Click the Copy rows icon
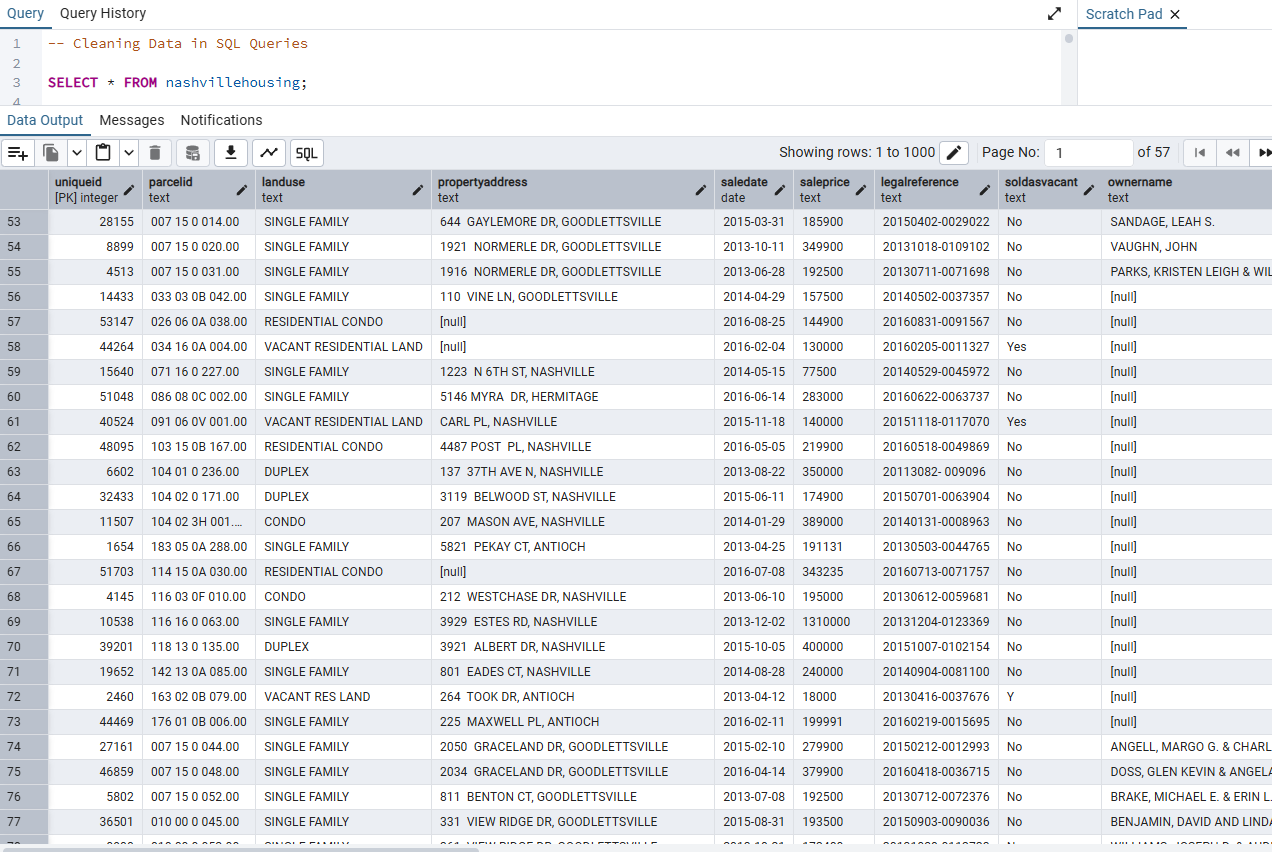Screen dimensions: 1272x852 [51, 153]
